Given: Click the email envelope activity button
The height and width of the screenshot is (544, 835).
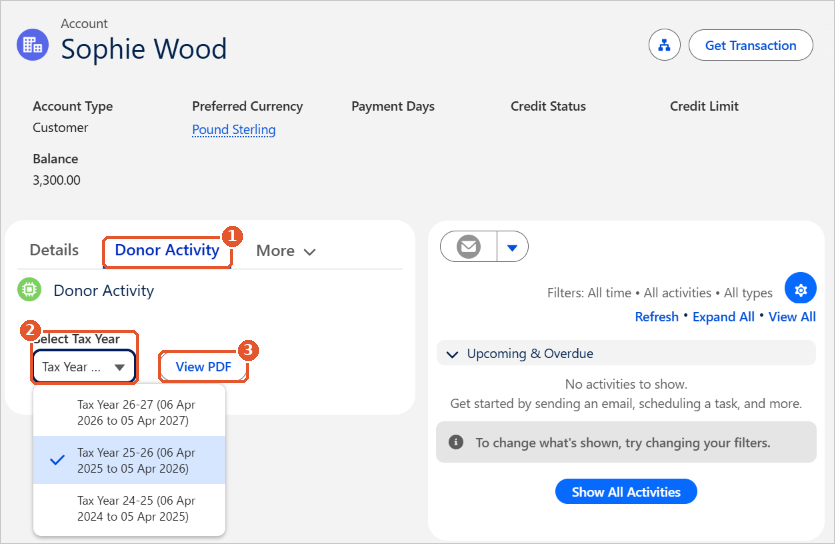Looking at the screenshot, I should pos(469,246).
